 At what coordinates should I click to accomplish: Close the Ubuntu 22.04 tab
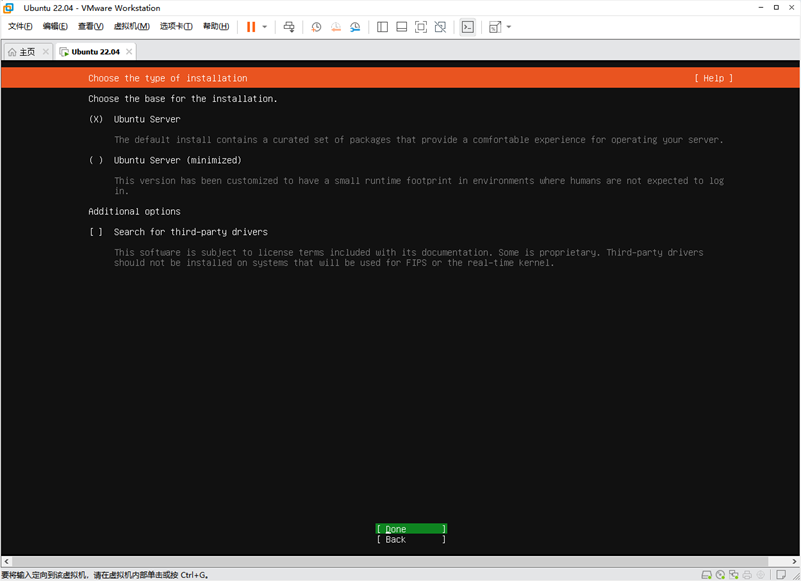point(129,52)
